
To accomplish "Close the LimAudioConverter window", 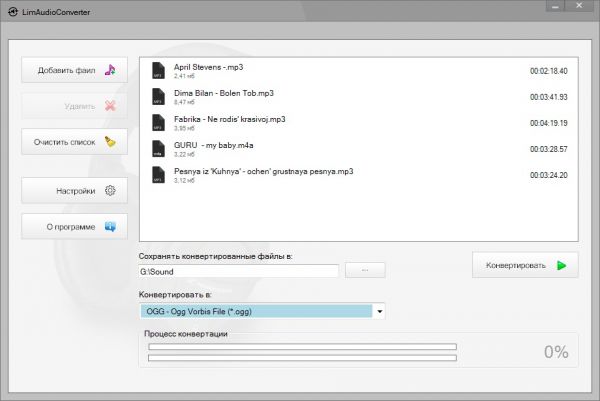I will click(x=579, y=6).
